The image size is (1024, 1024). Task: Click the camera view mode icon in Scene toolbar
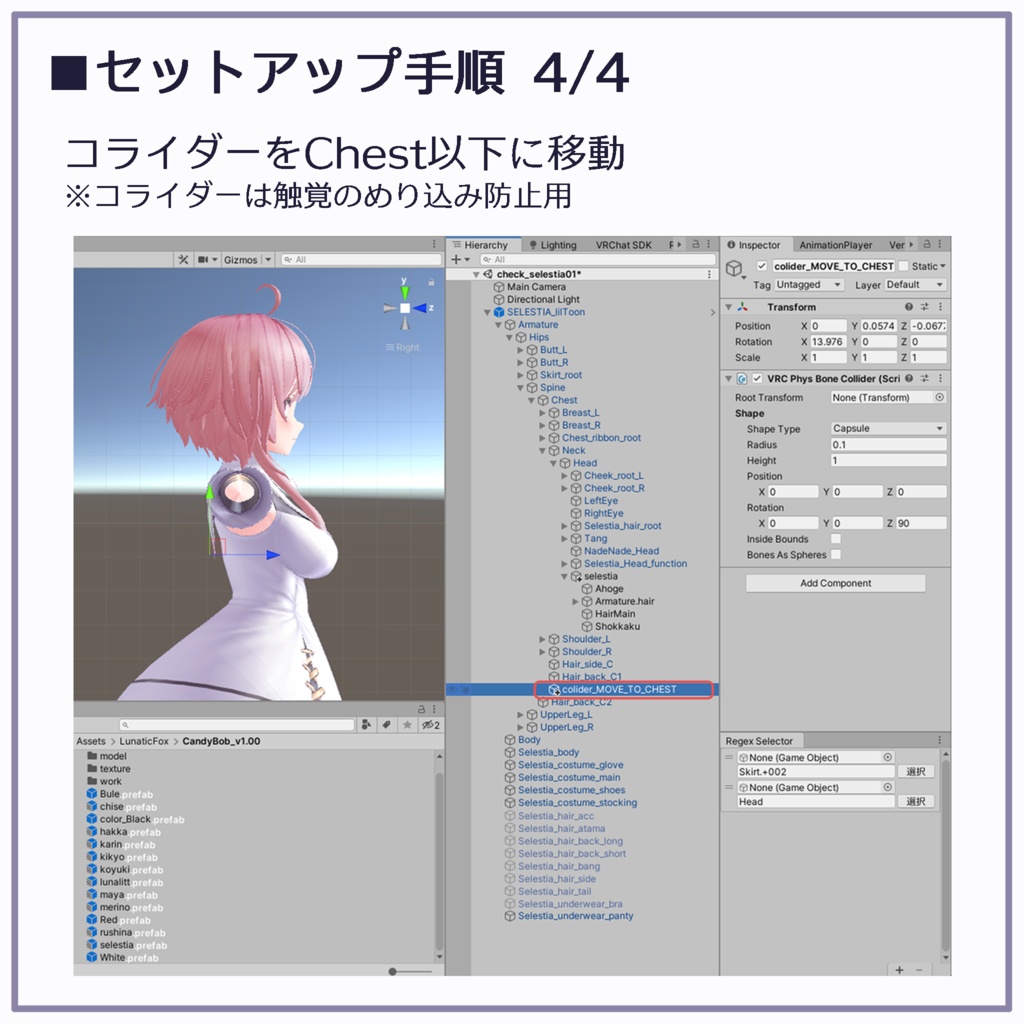(x=201, y=260)
